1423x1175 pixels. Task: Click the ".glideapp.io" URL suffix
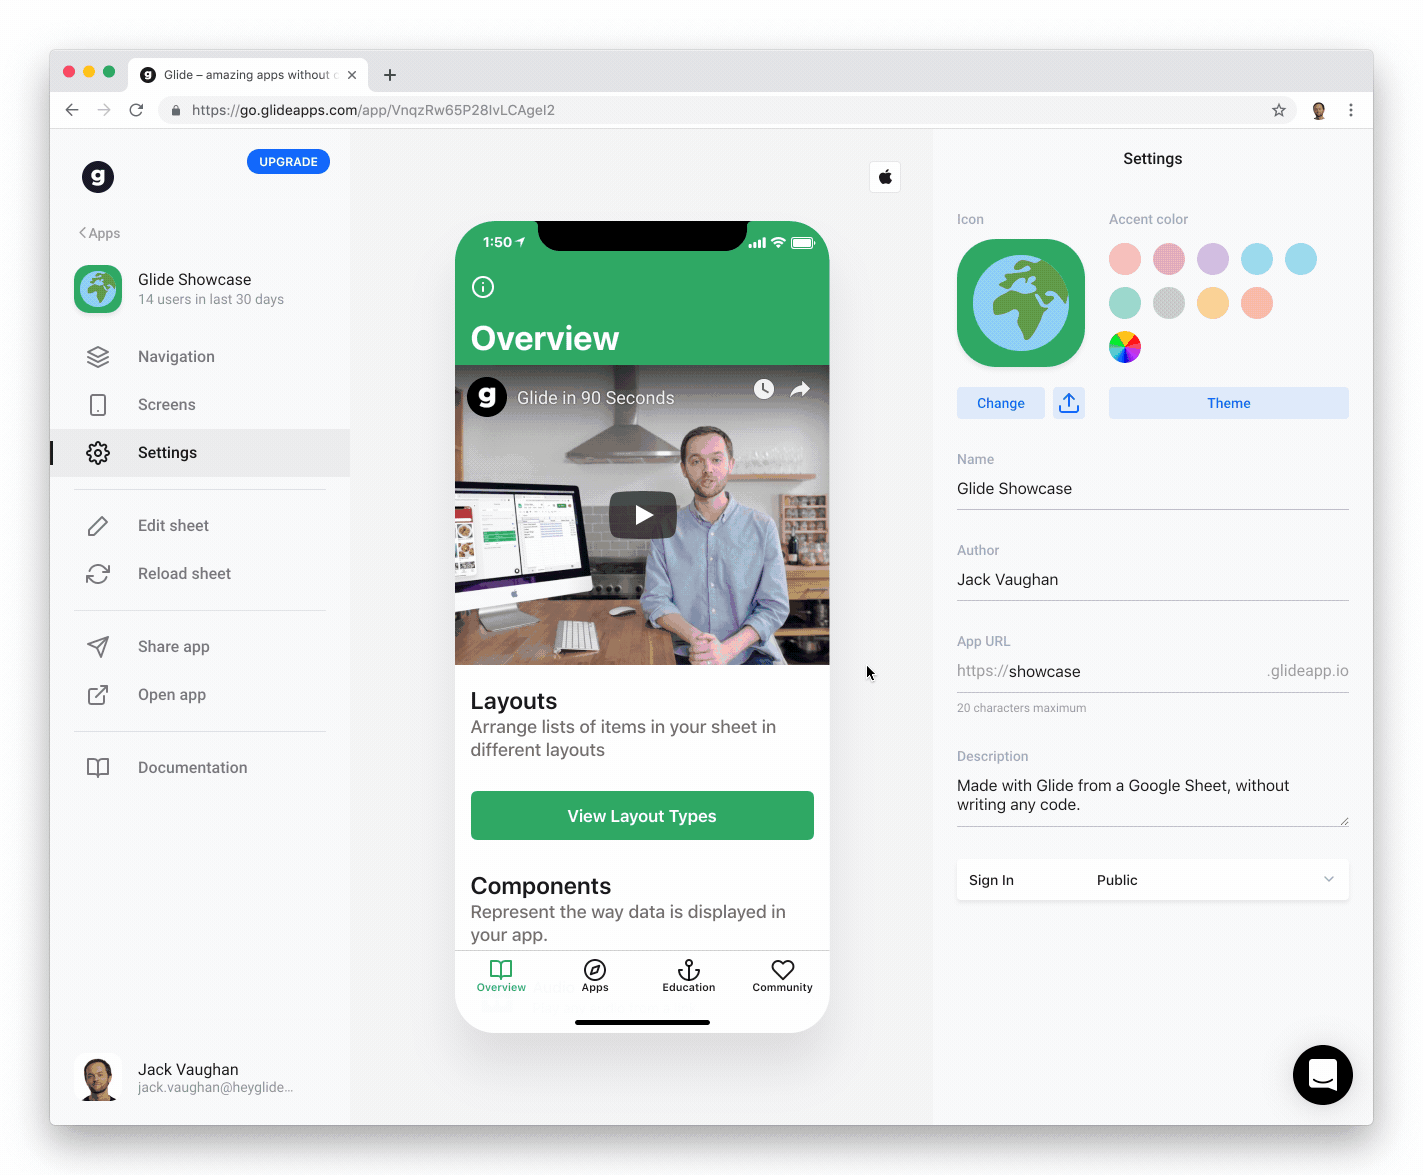click(1308, 671)
